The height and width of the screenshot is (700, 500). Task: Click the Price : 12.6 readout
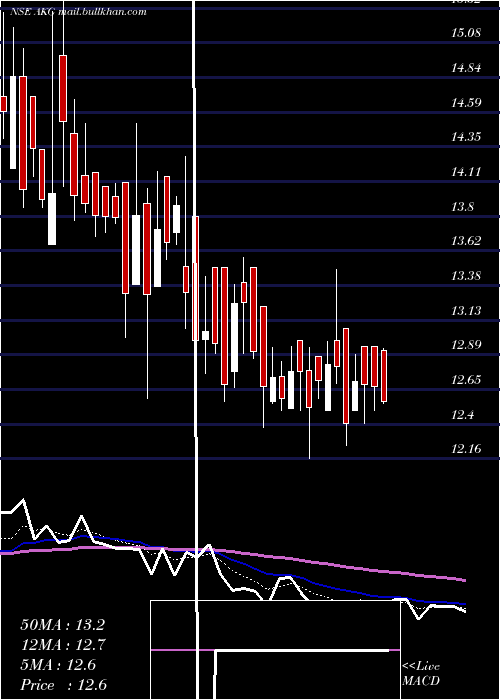coord(63,685)
